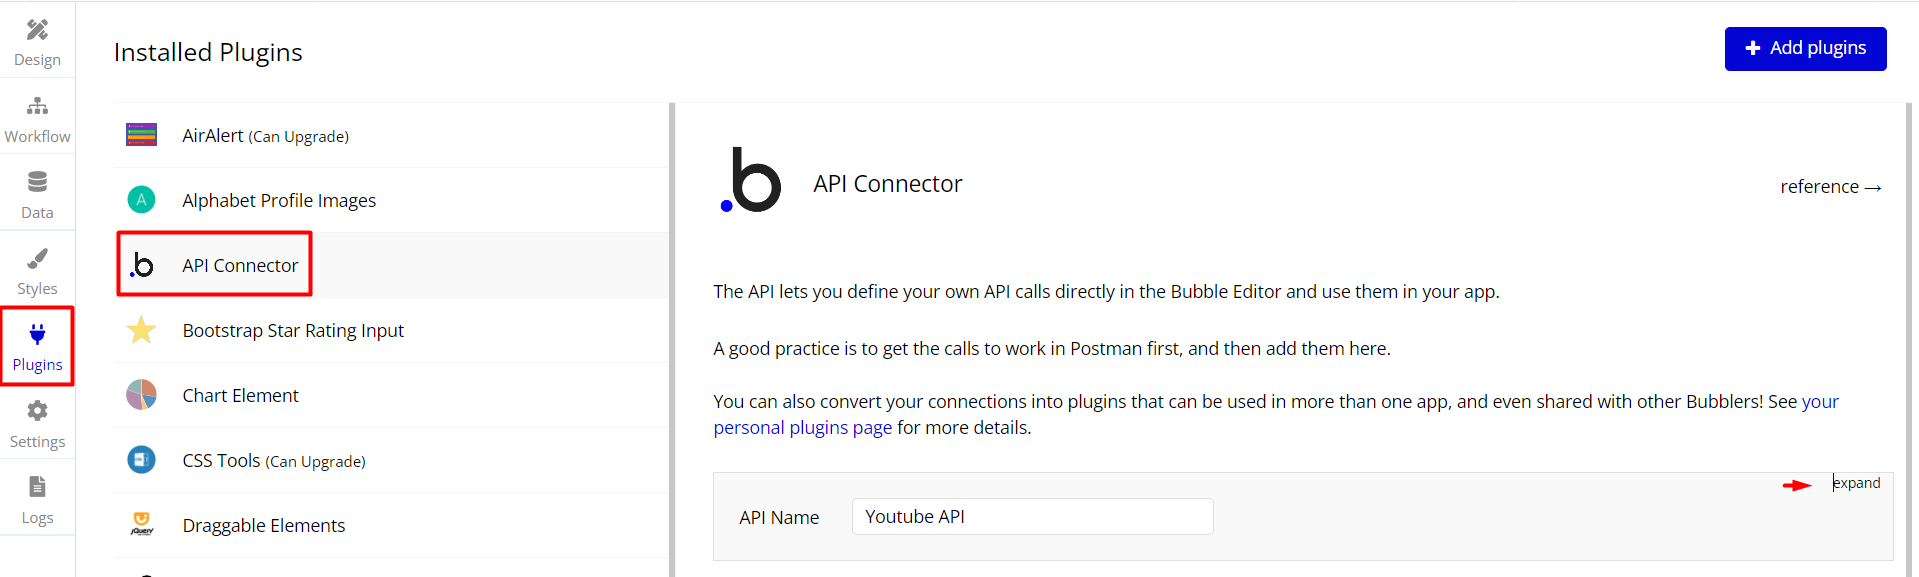The image size is (1919, 577).
Task: Open the Design tab icon
Action: [x=37, y=30]
